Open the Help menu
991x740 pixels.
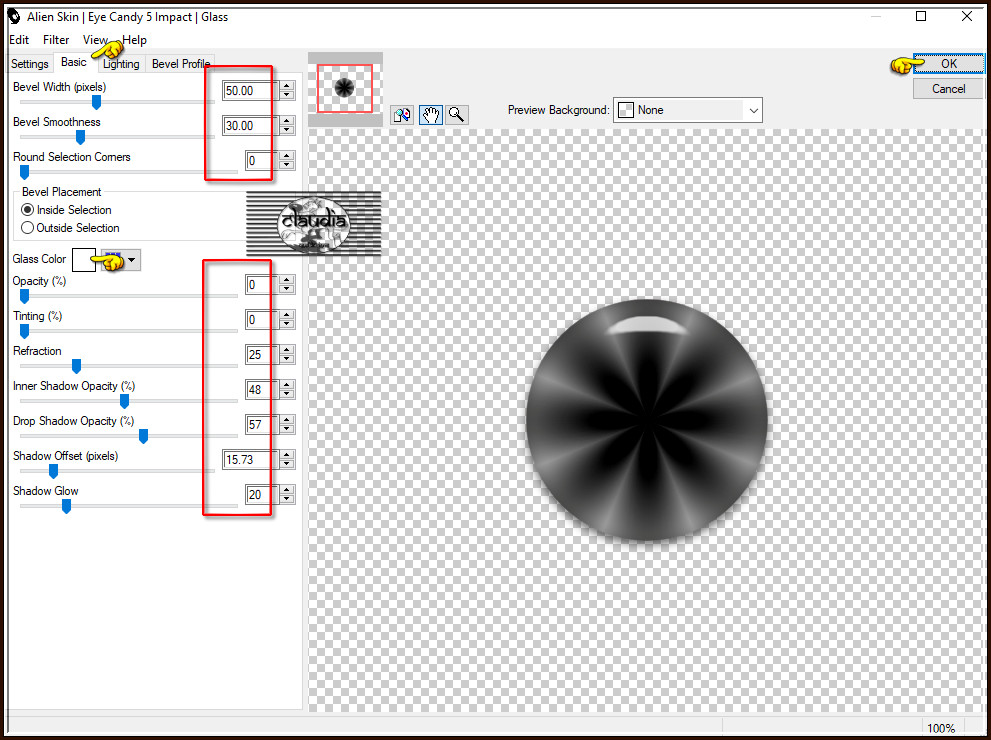(x=135, y=40)
